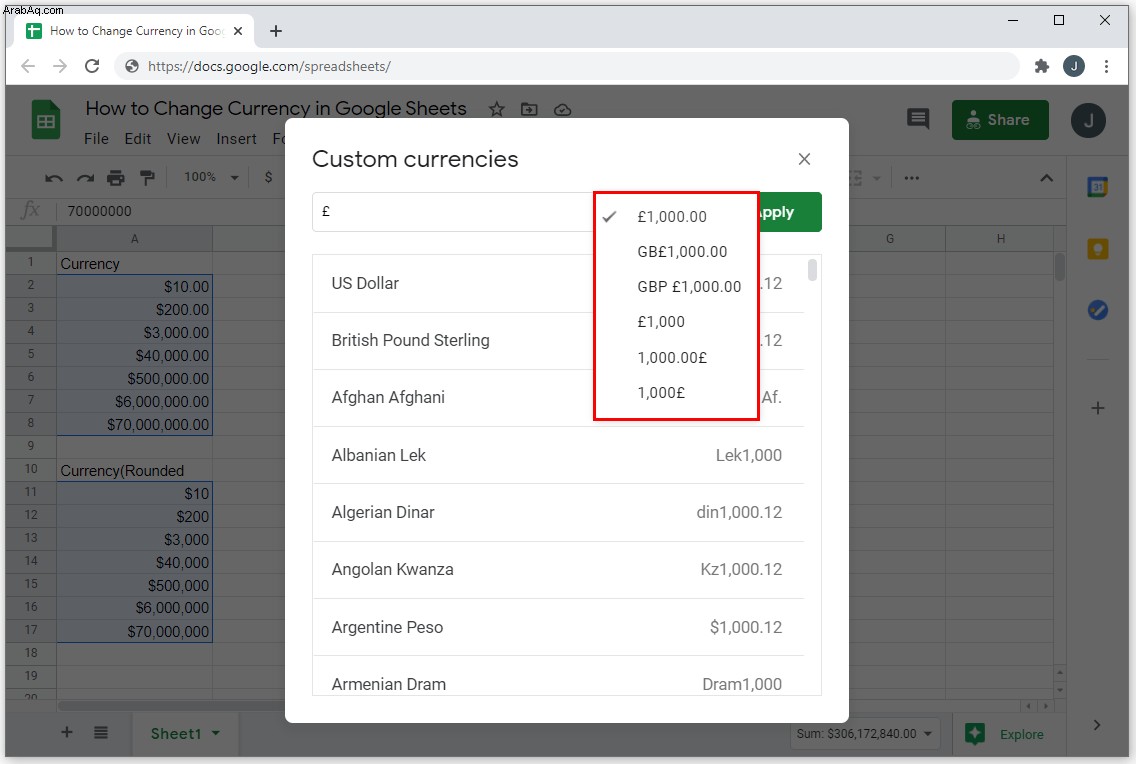
Task: Show the side panel chevron
Action: [1097, 725]
